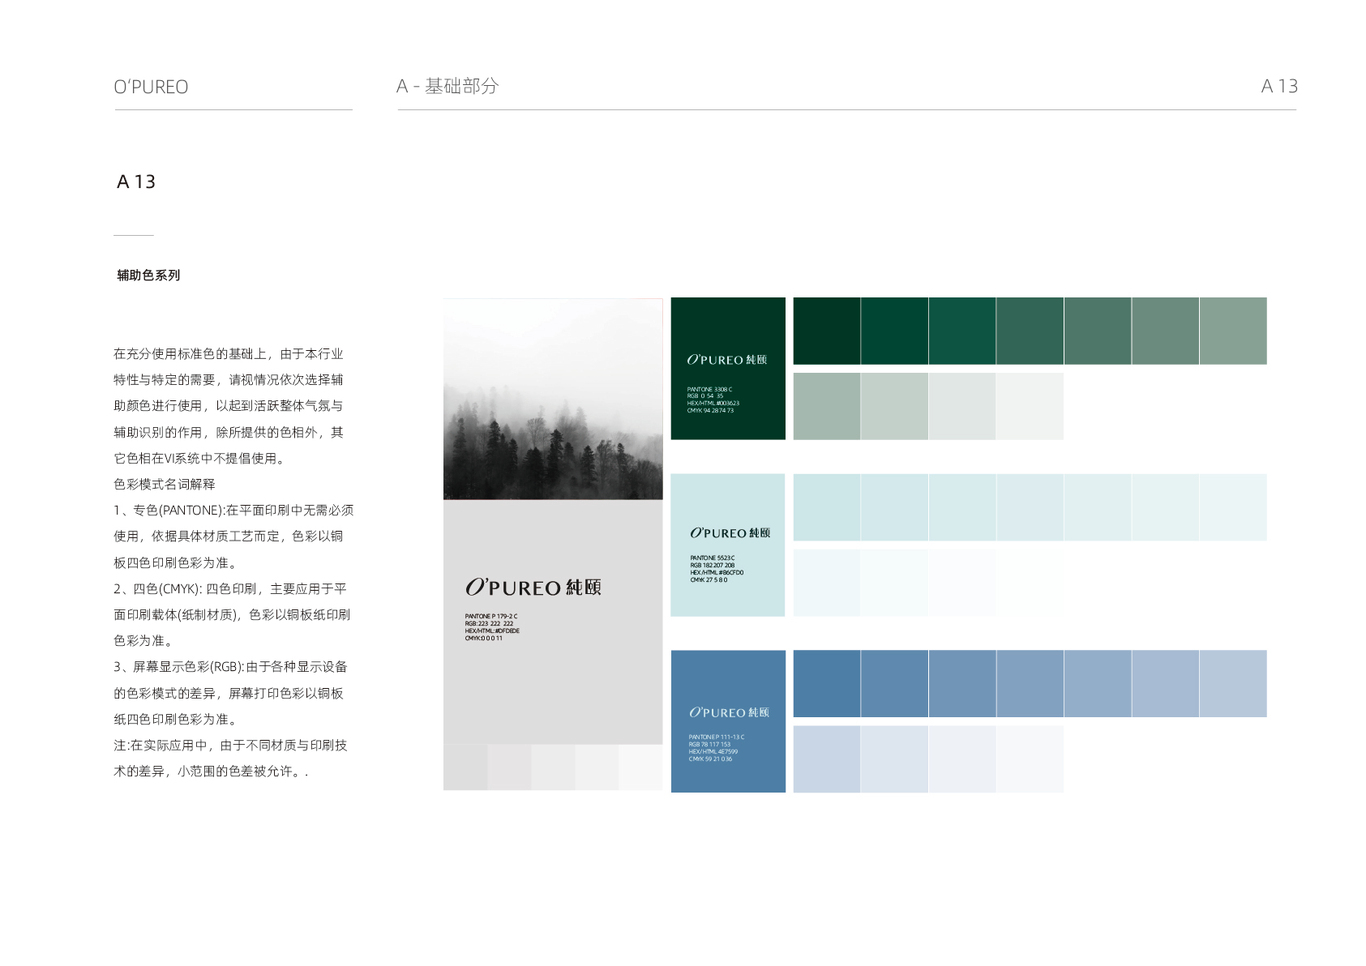
Task: Click the line '色彩模式名词解释'
Action: click(x=164, y=484)
